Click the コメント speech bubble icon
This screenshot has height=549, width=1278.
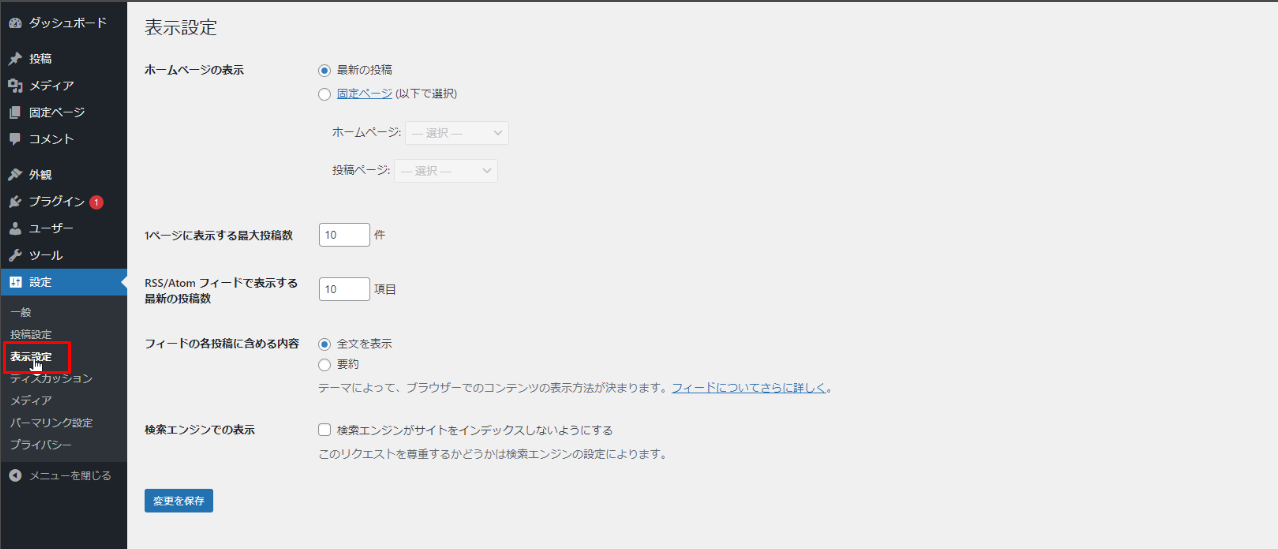[15, 139]
